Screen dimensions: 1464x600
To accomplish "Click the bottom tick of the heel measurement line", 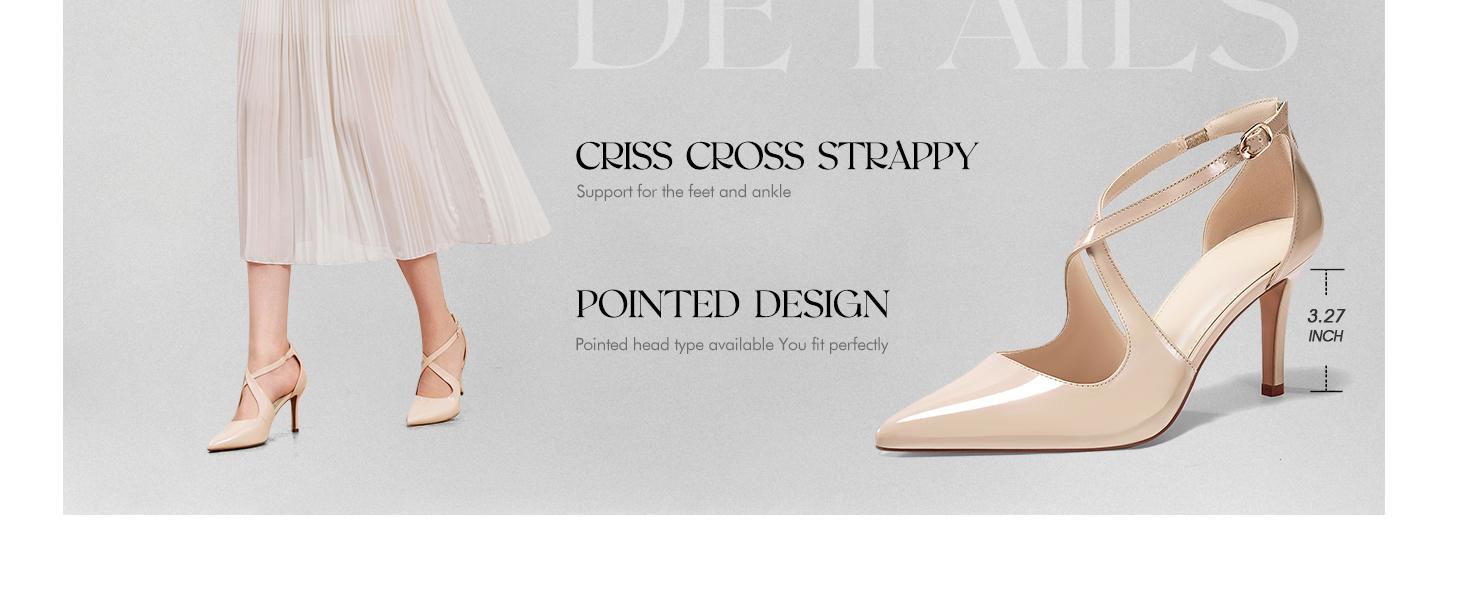I will 1327,391.
